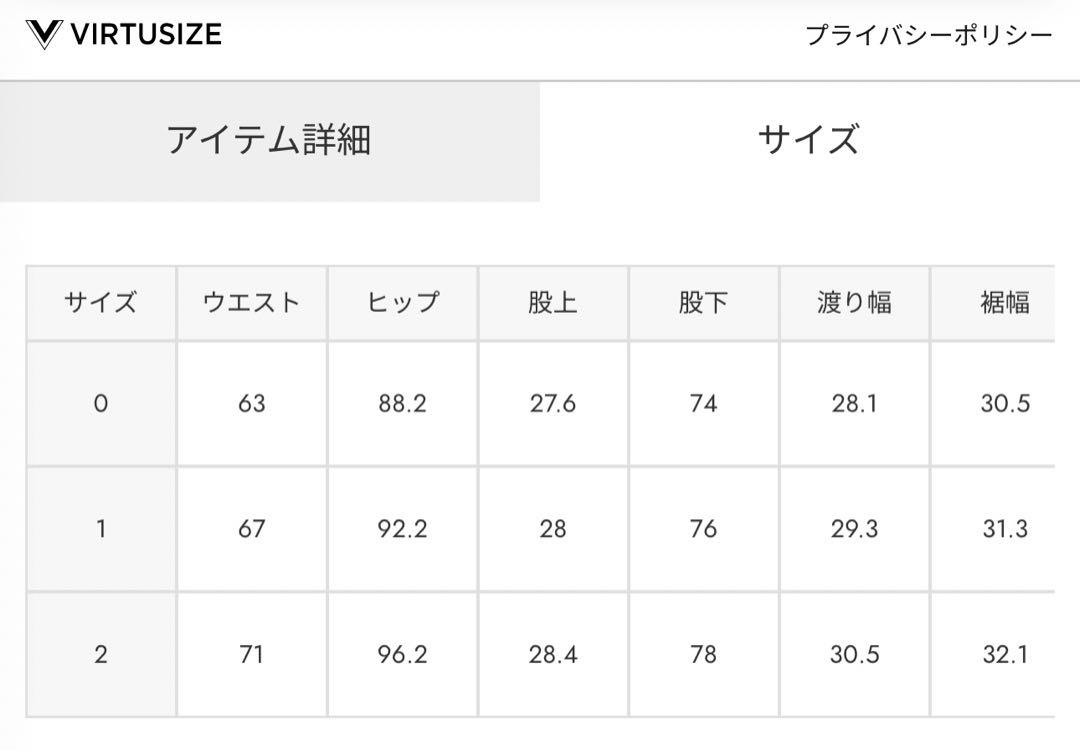
Task: Click the VIRTUSIZE brand name text
Action: (146, 34)
